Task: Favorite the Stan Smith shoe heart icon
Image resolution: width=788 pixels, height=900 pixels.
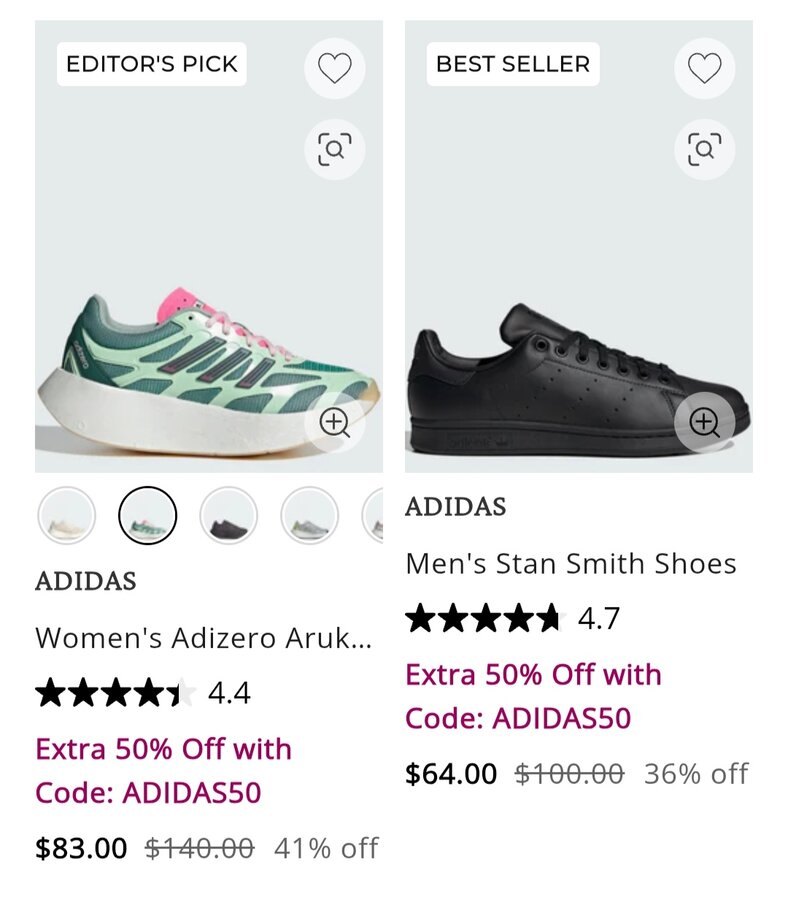Action: (704, 68)
